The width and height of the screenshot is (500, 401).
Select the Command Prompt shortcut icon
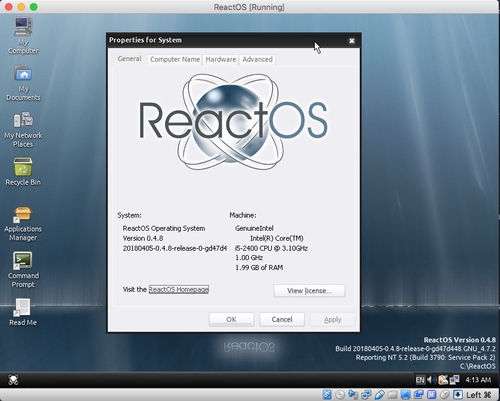coord(23,270)
